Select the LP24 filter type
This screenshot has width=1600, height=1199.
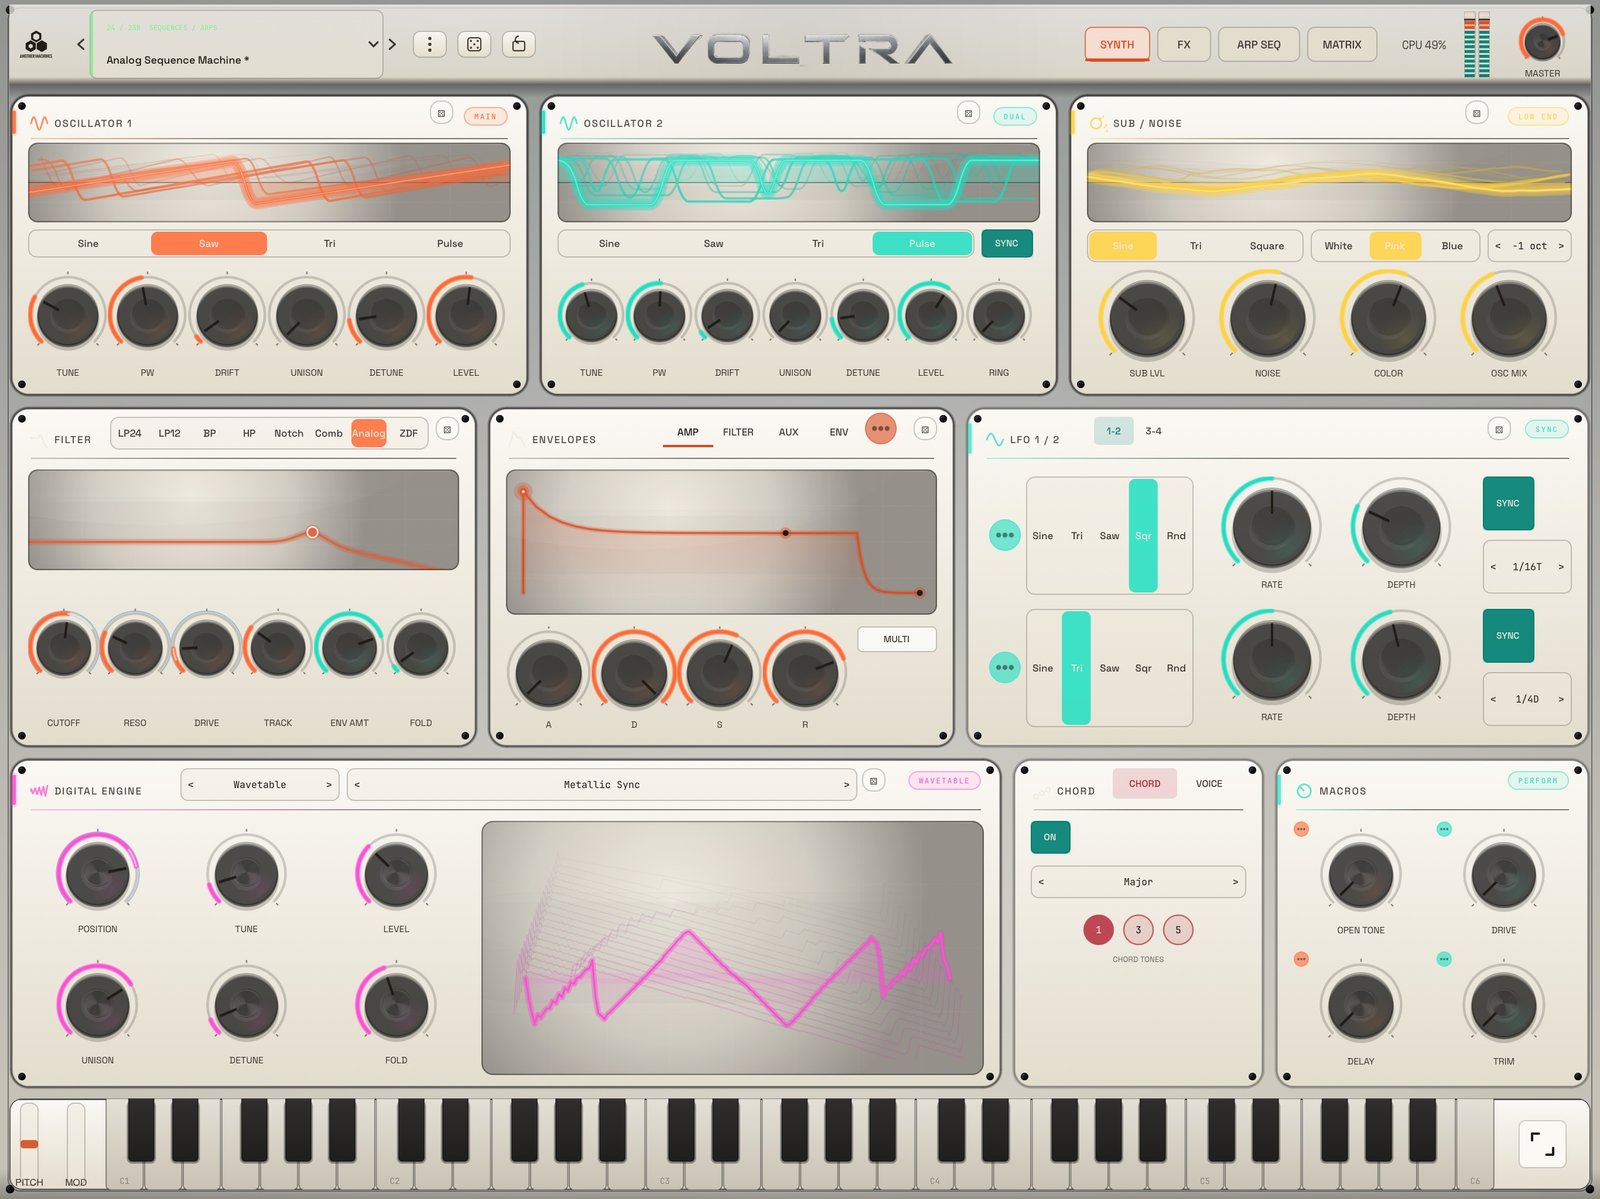pyautogui.click(x=129, y=433)
